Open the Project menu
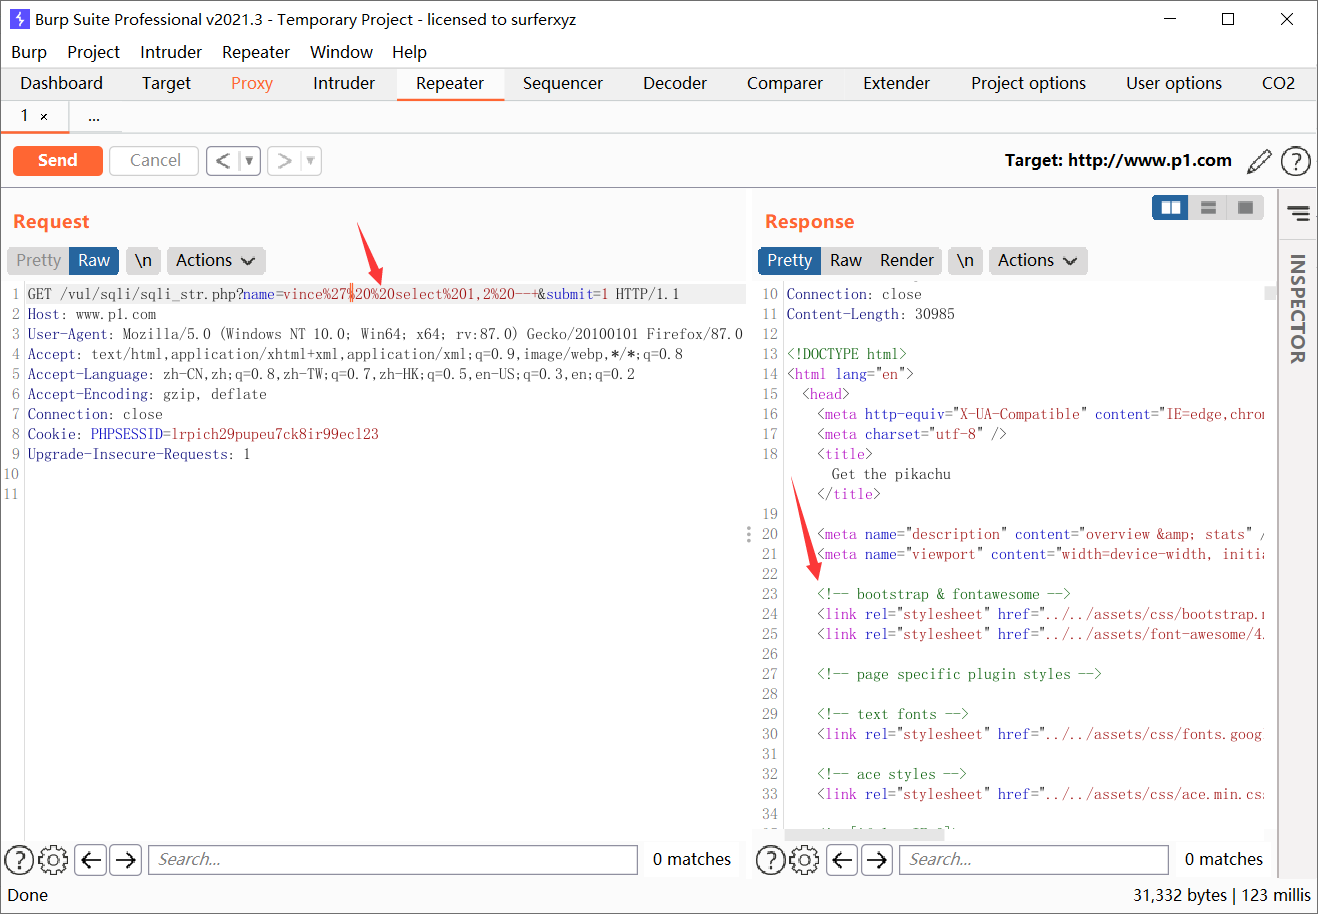Viewport: 1318px width, 914px height. (x=93, y=52)
